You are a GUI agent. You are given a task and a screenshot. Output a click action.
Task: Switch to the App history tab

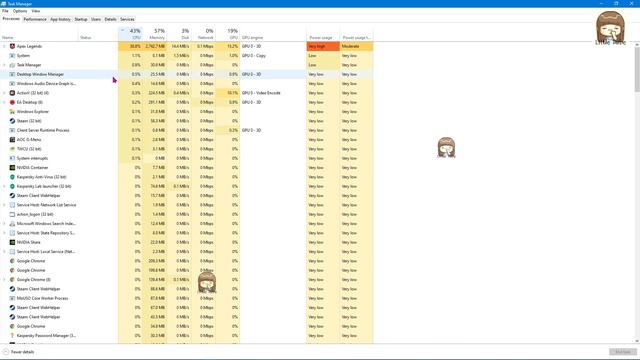[60, 19]
